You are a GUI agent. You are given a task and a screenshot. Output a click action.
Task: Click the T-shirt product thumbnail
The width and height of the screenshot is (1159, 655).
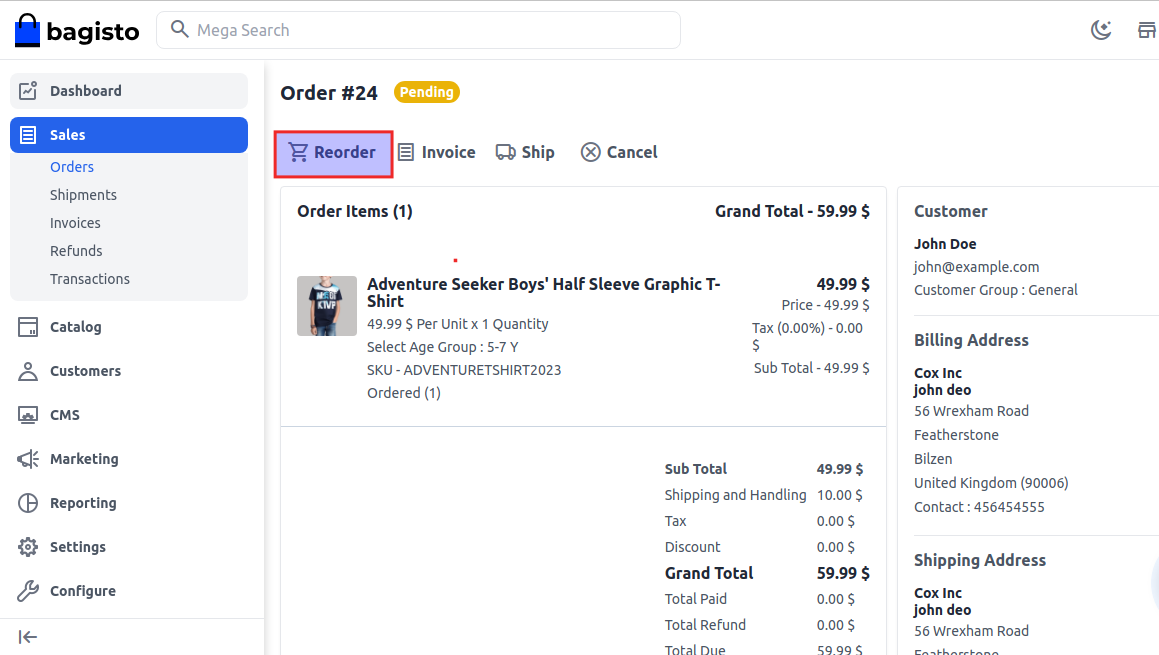click(x=327, y=306)
